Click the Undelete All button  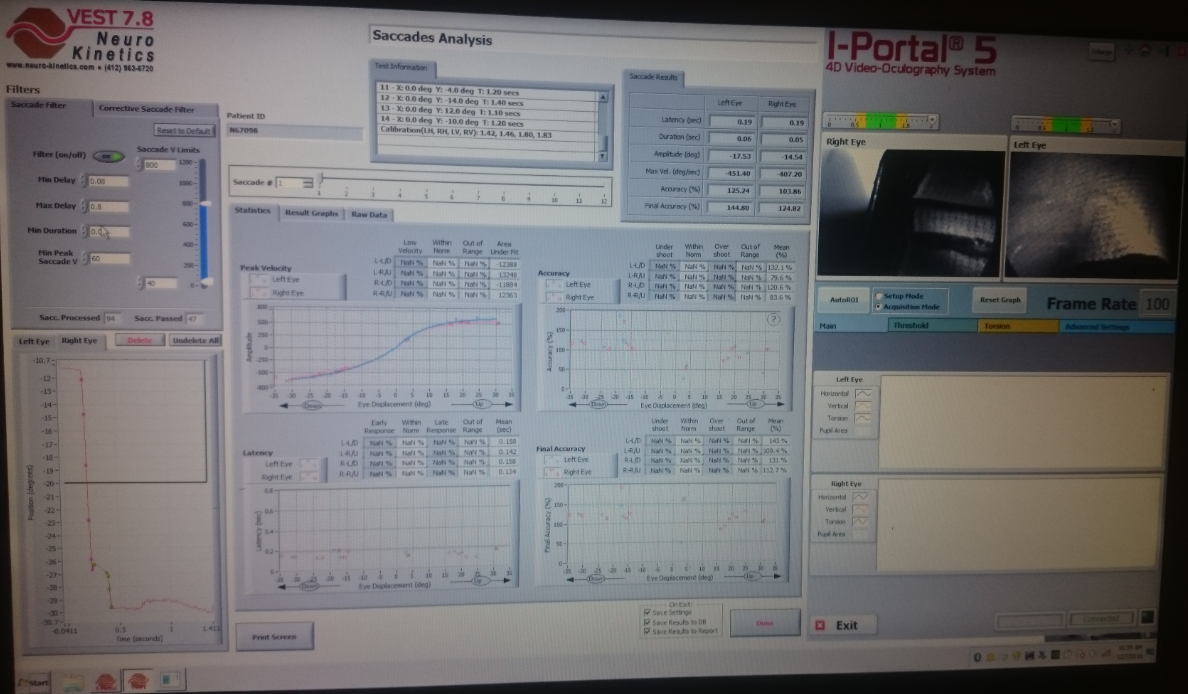[195, 340]
